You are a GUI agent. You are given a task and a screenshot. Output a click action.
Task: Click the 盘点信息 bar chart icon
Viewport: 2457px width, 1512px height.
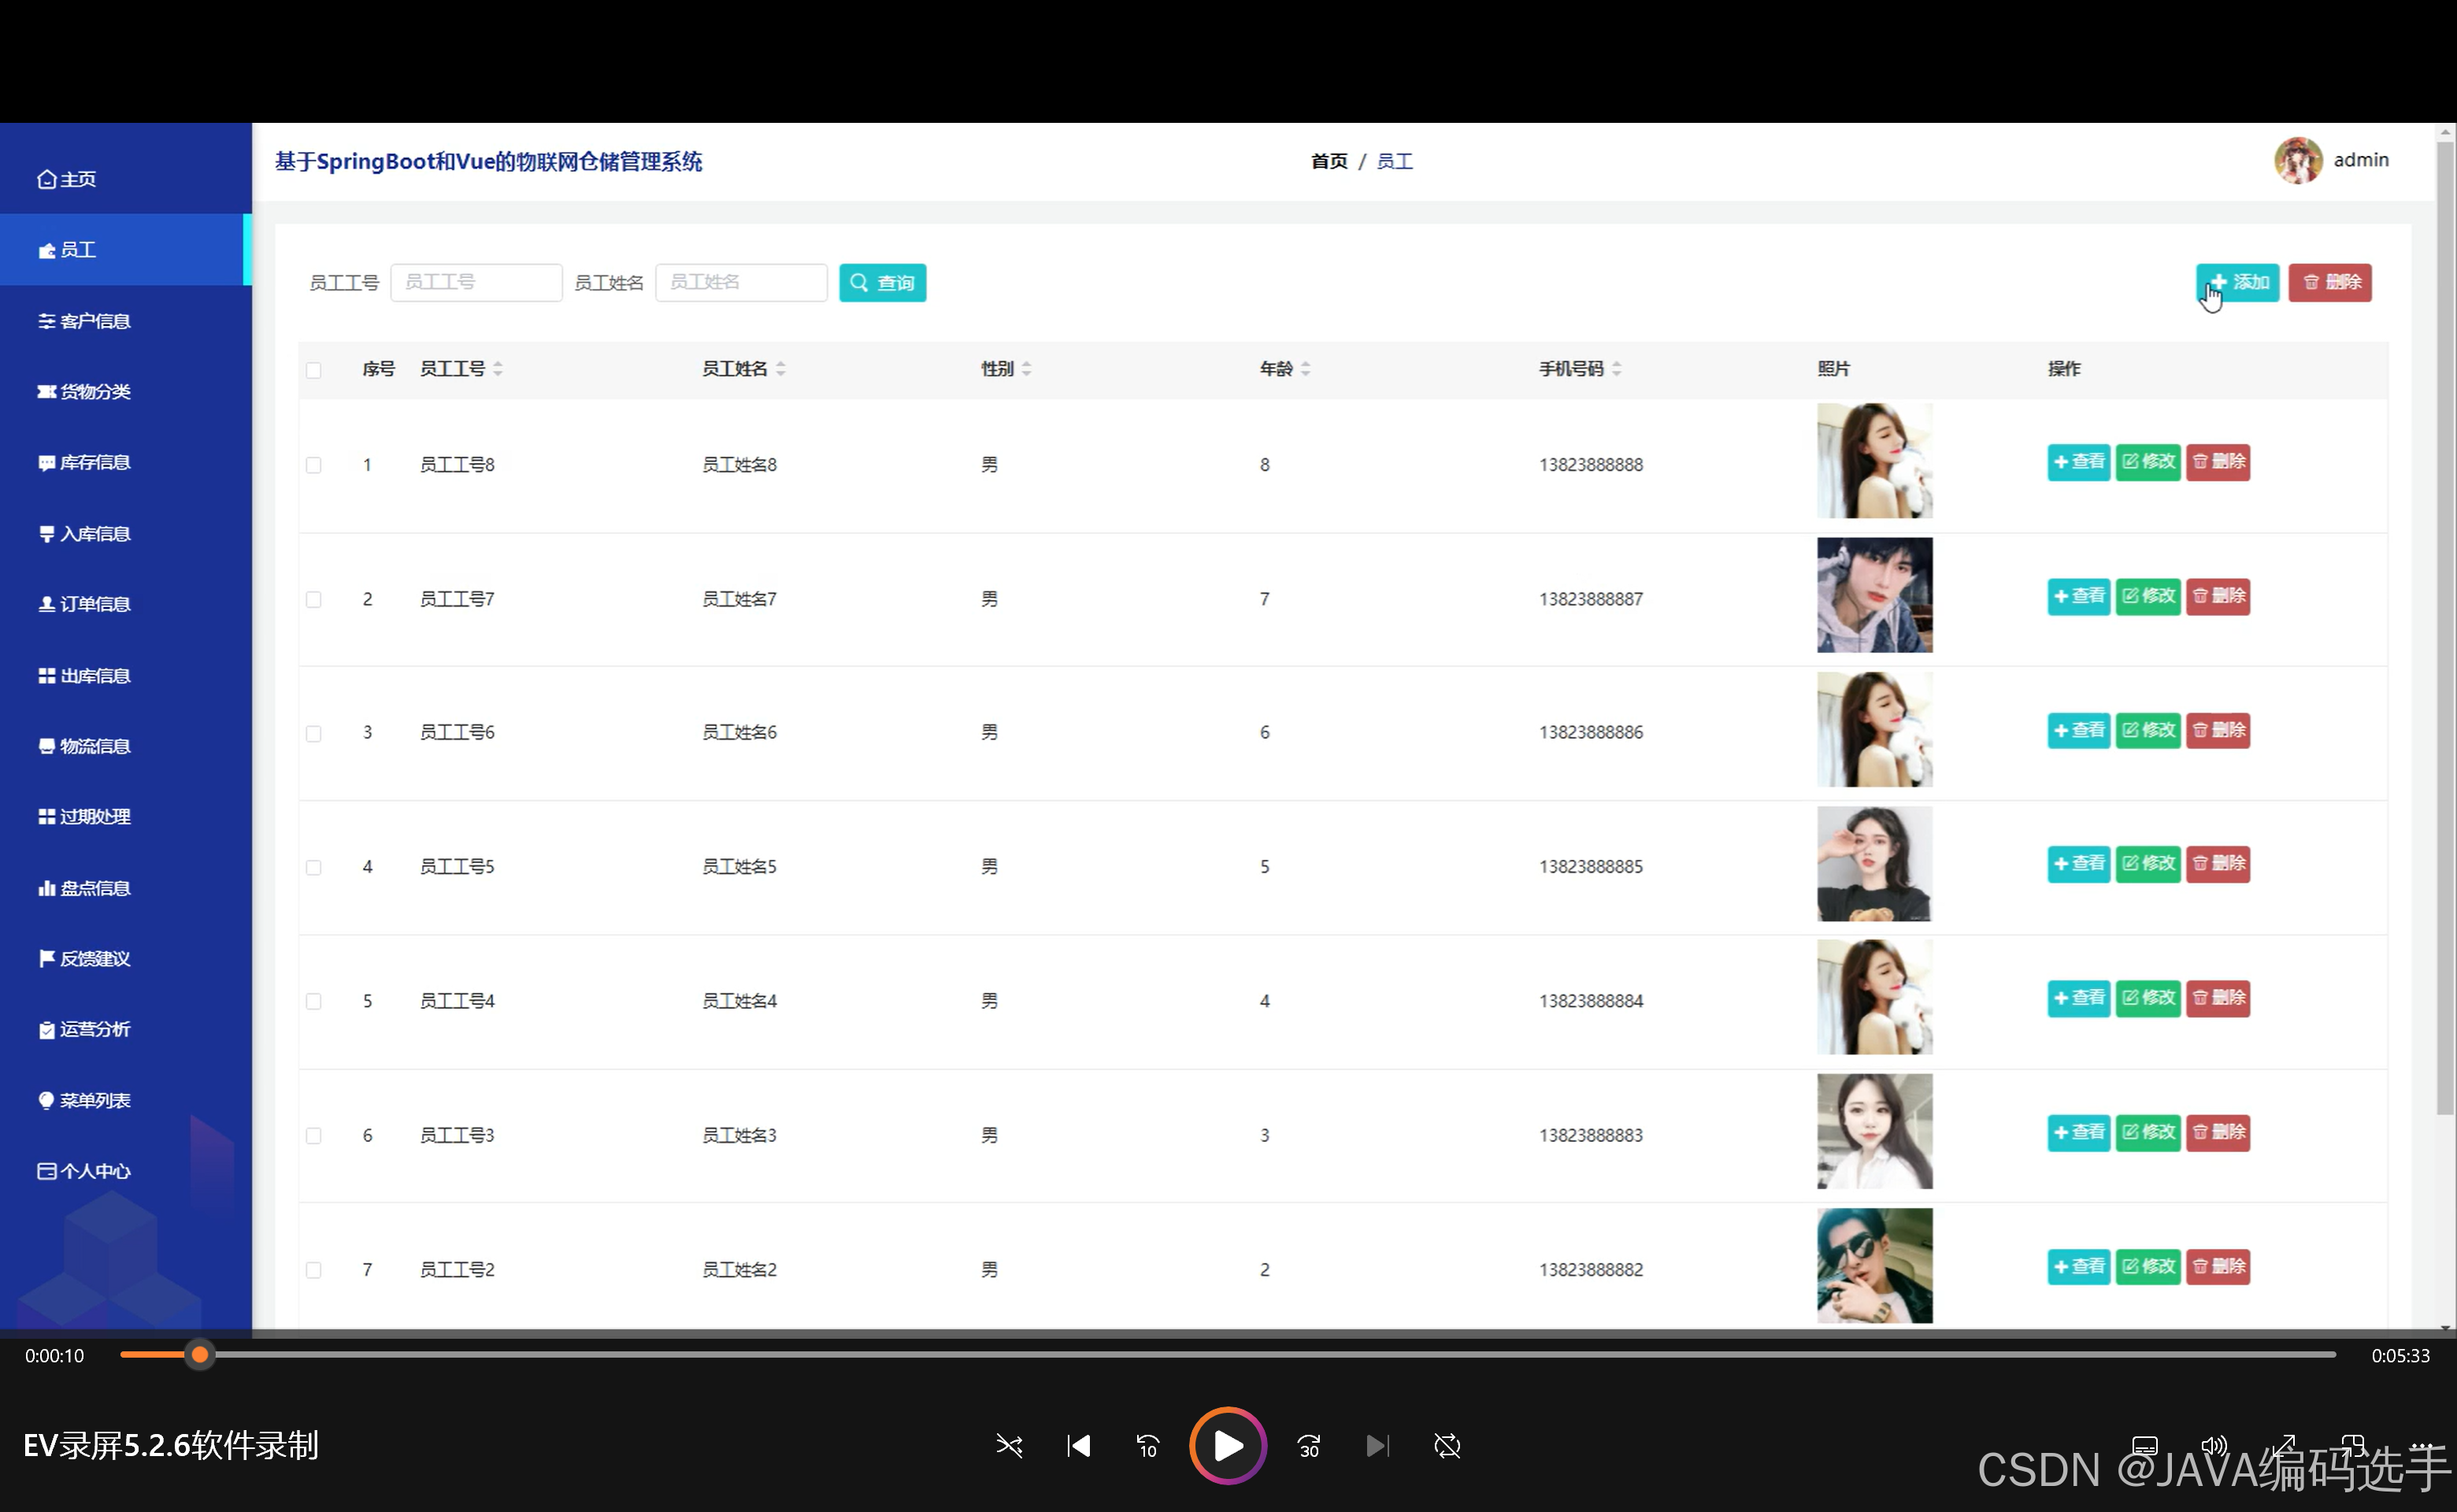coord(46,888)
